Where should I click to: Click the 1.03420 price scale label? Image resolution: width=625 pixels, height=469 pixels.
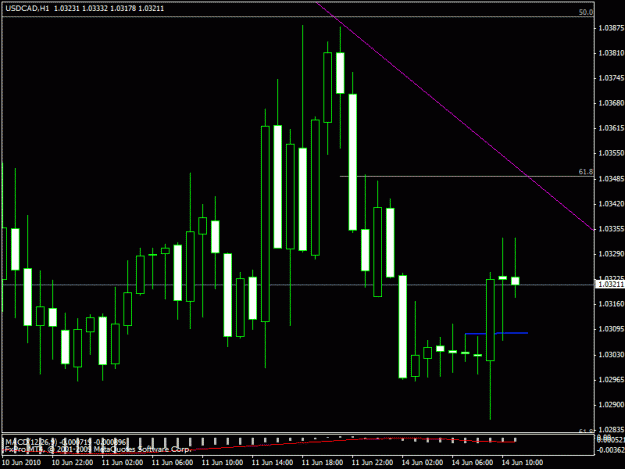(611, 204)
